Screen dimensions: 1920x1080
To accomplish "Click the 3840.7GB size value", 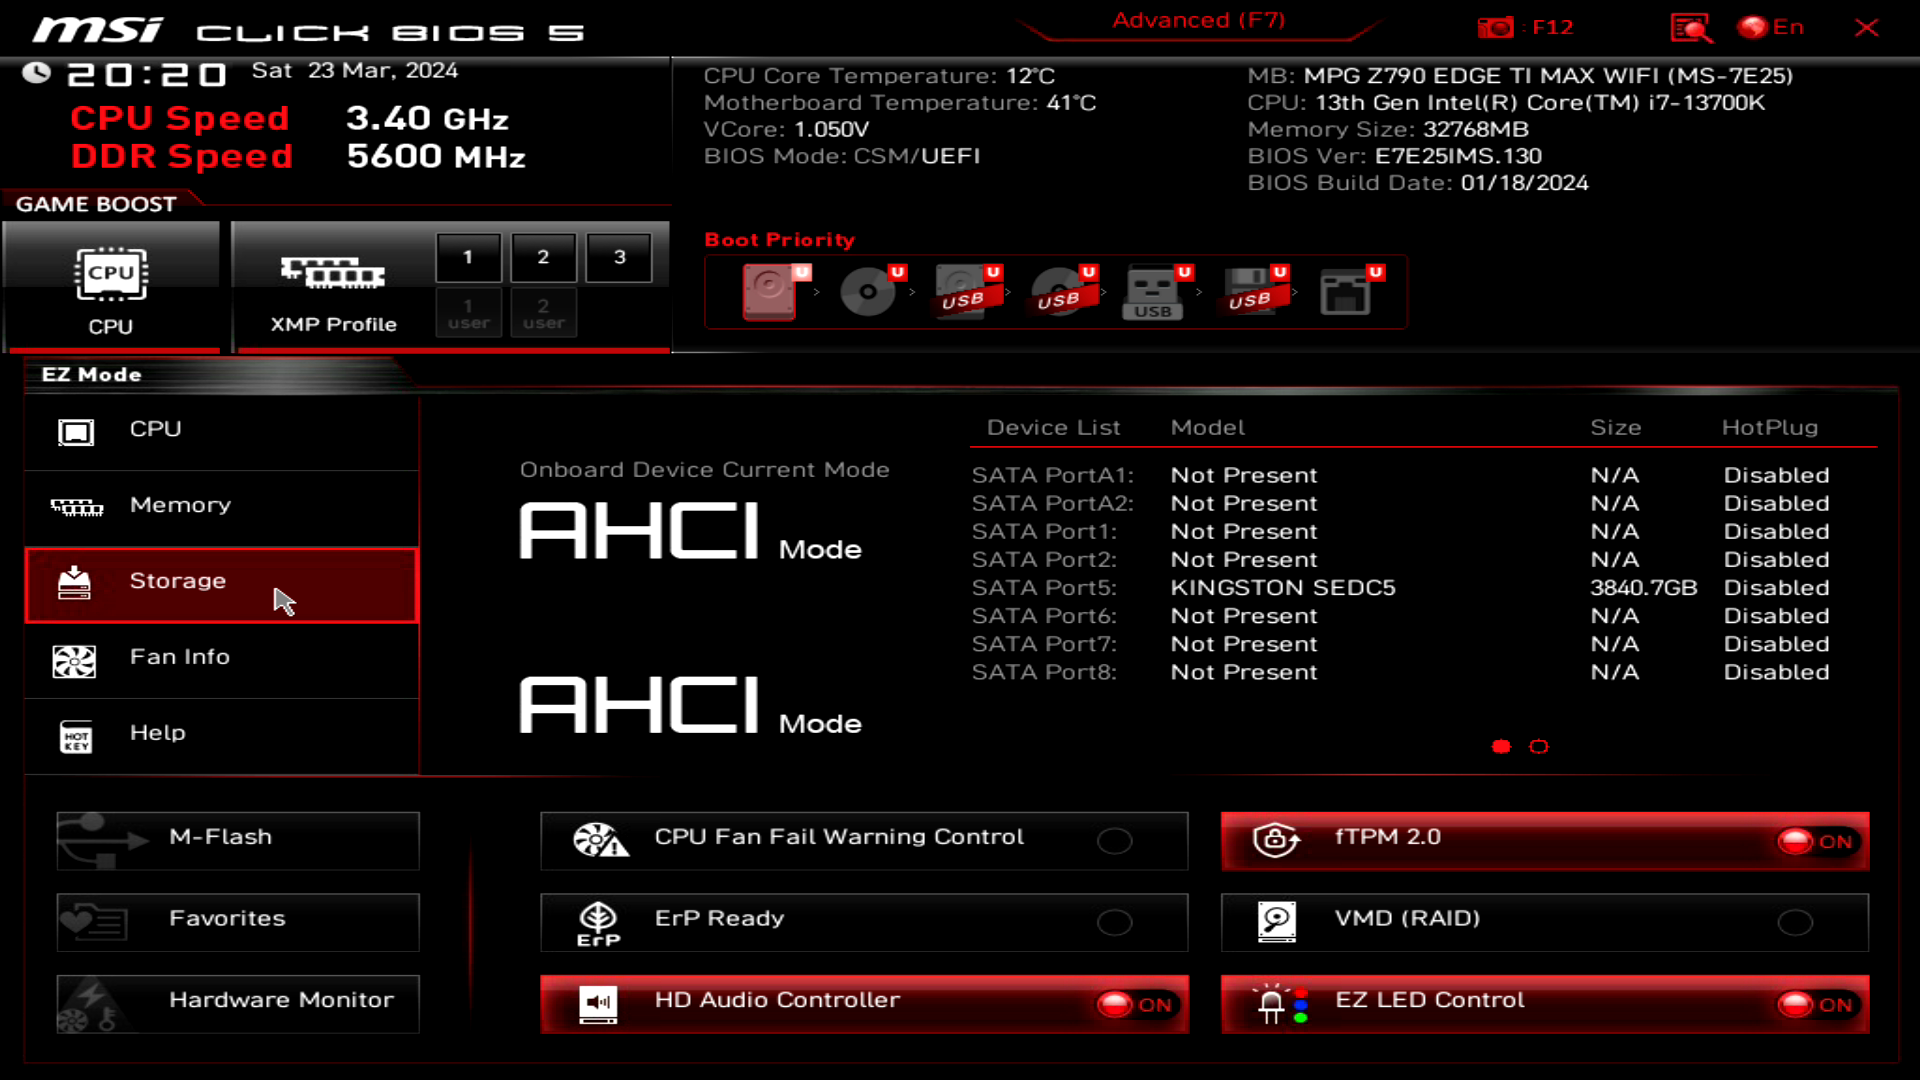I will [1644, 588].
